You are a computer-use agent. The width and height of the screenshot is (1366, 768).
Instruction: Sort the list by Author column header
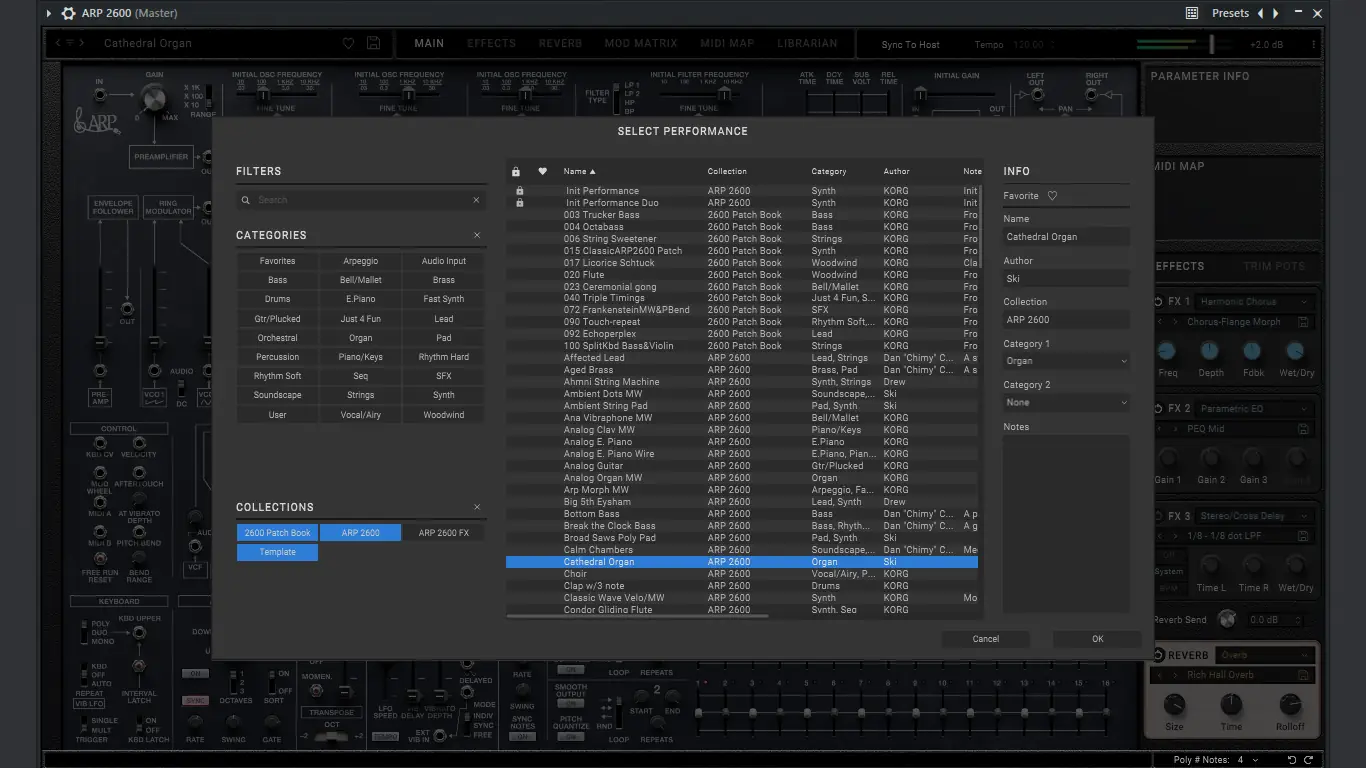tap(896, 172)
